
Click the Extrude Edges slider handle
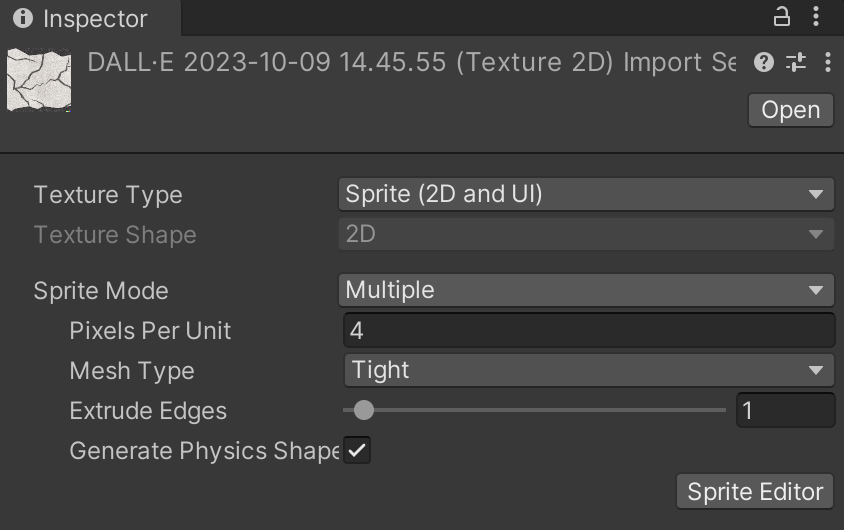click(x=364, y=410)
